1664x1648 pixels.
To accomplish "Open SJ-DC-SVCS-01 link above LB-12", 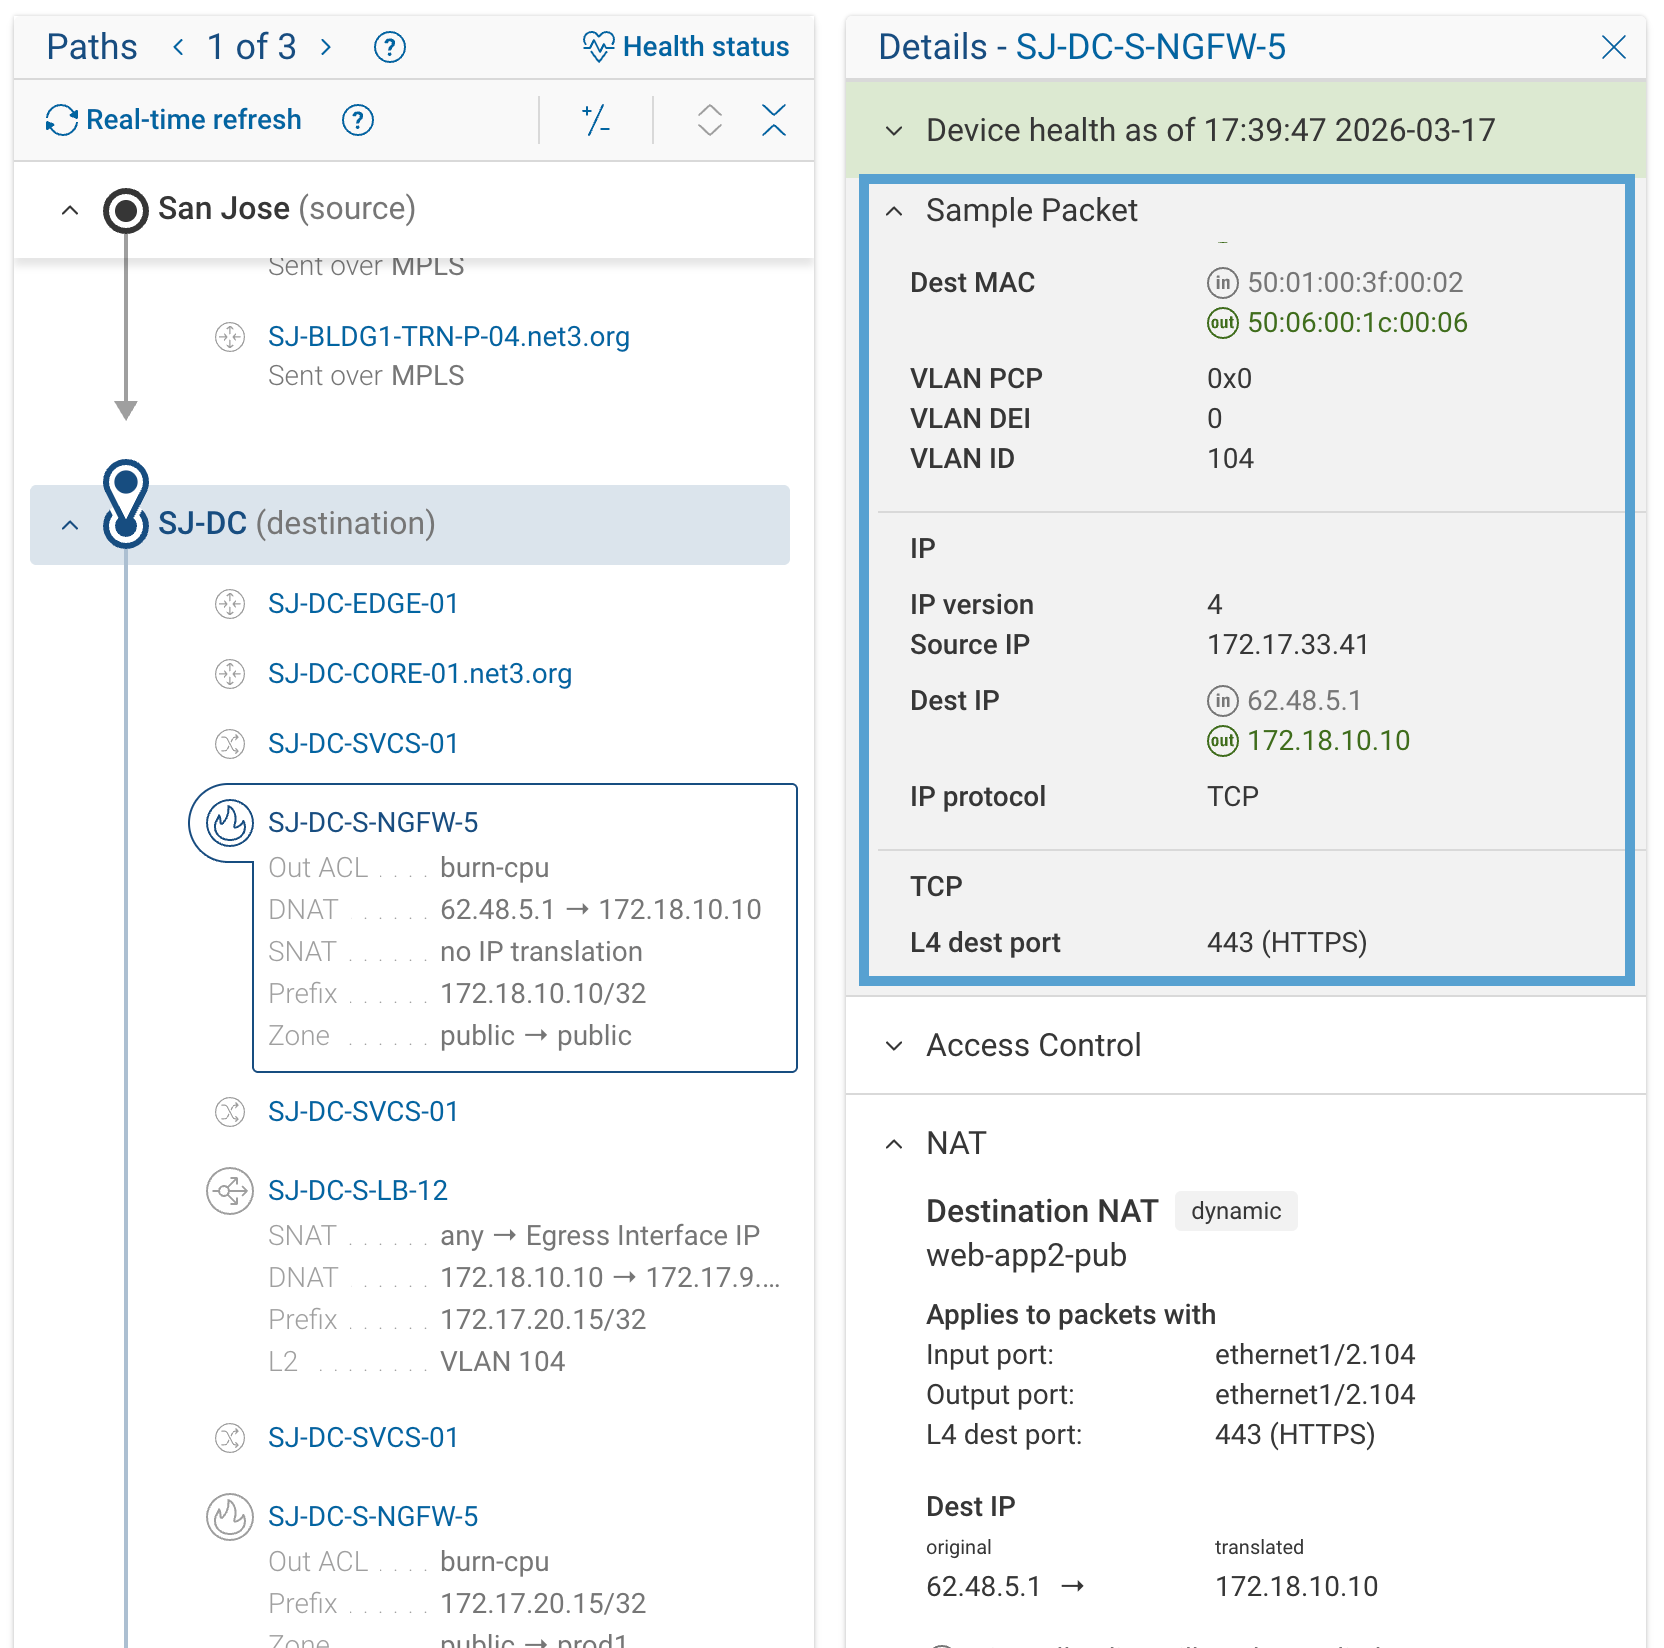I will click(363, 1112).
